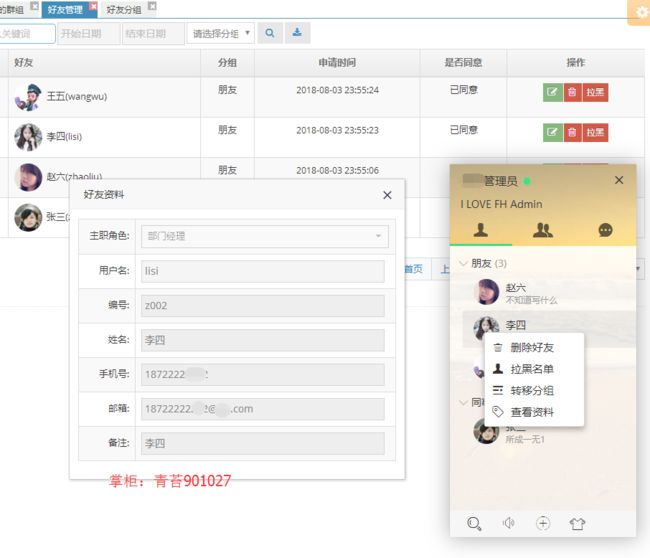650x558 pixels.
Task: Select the single-person friends tab icon in chat panel
Action: [481, 230]
